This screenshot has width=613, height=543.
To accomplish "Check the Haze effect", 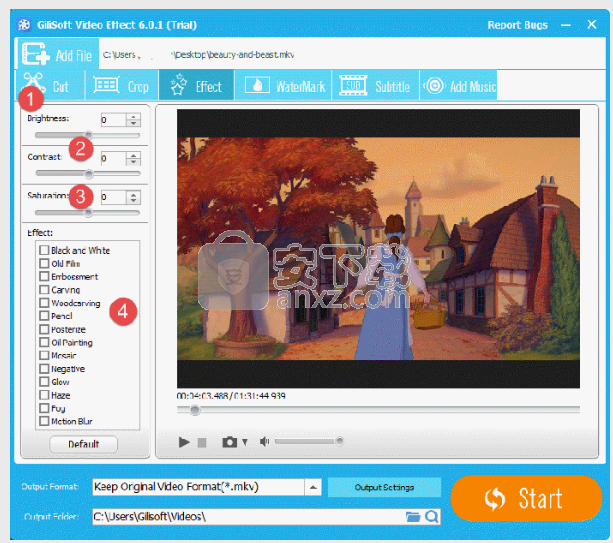I will 44,395.
